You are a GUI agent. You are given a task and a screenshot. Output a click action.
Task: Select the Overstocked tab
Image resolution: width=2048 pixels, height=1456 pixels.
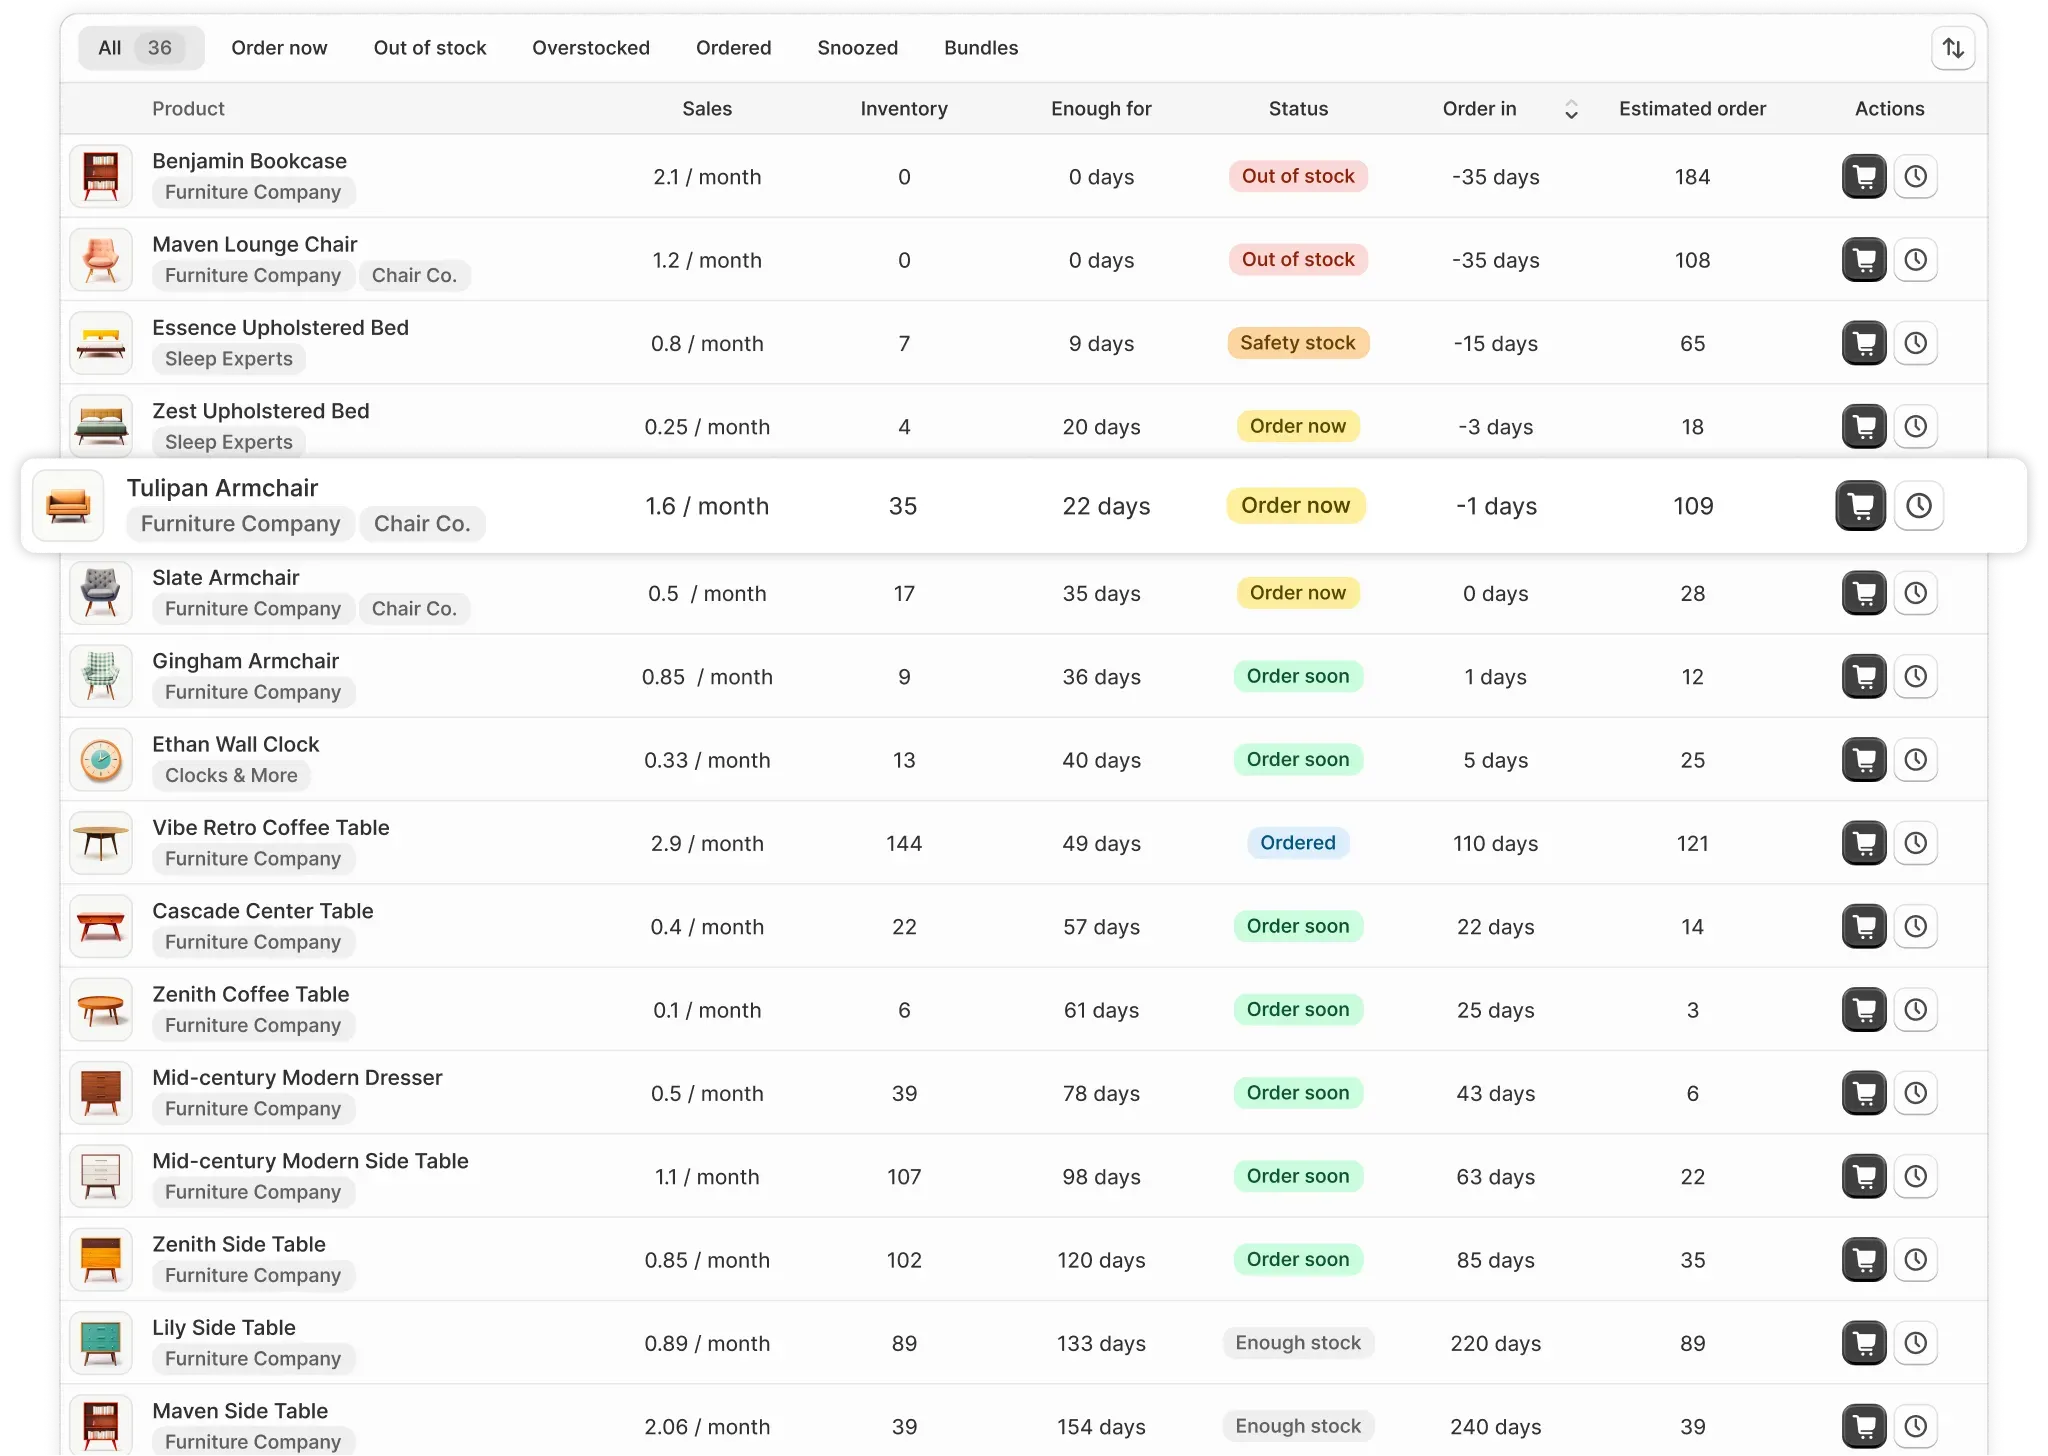(x=590, y=47)
